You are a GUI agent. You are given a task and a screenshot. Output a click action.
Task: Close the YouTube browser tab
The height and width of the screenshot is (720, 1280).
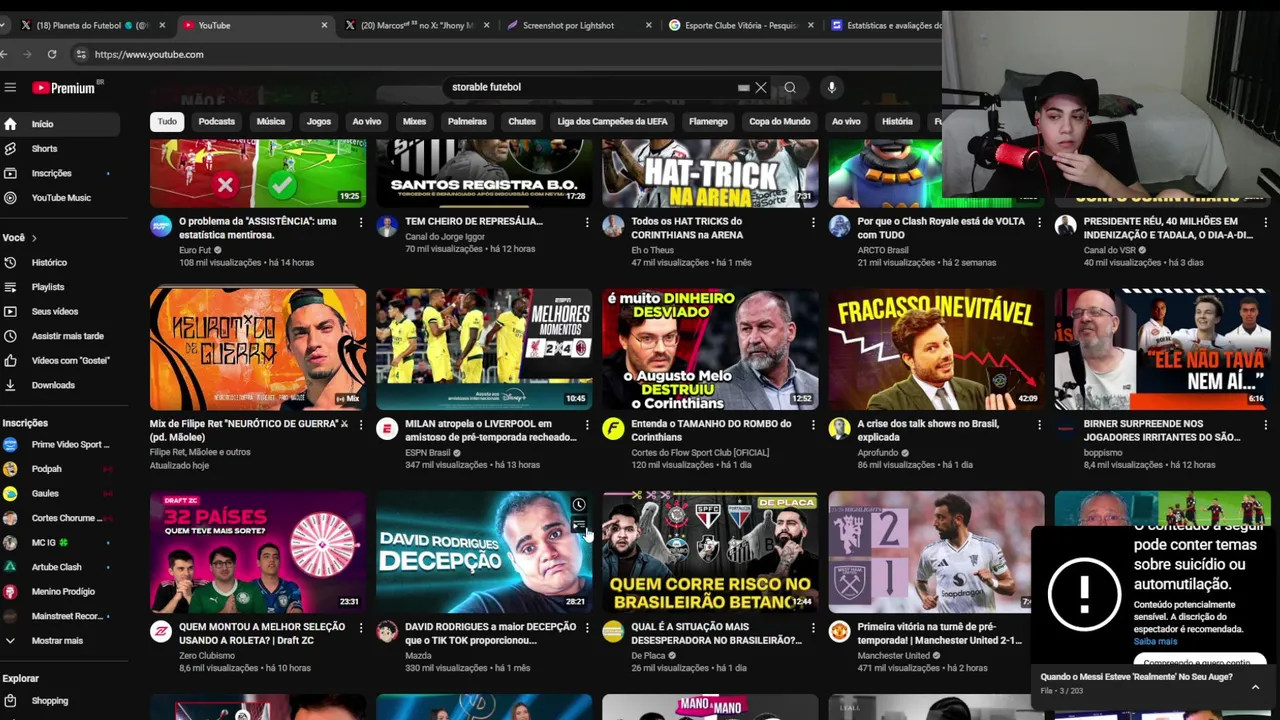[324, 25]
